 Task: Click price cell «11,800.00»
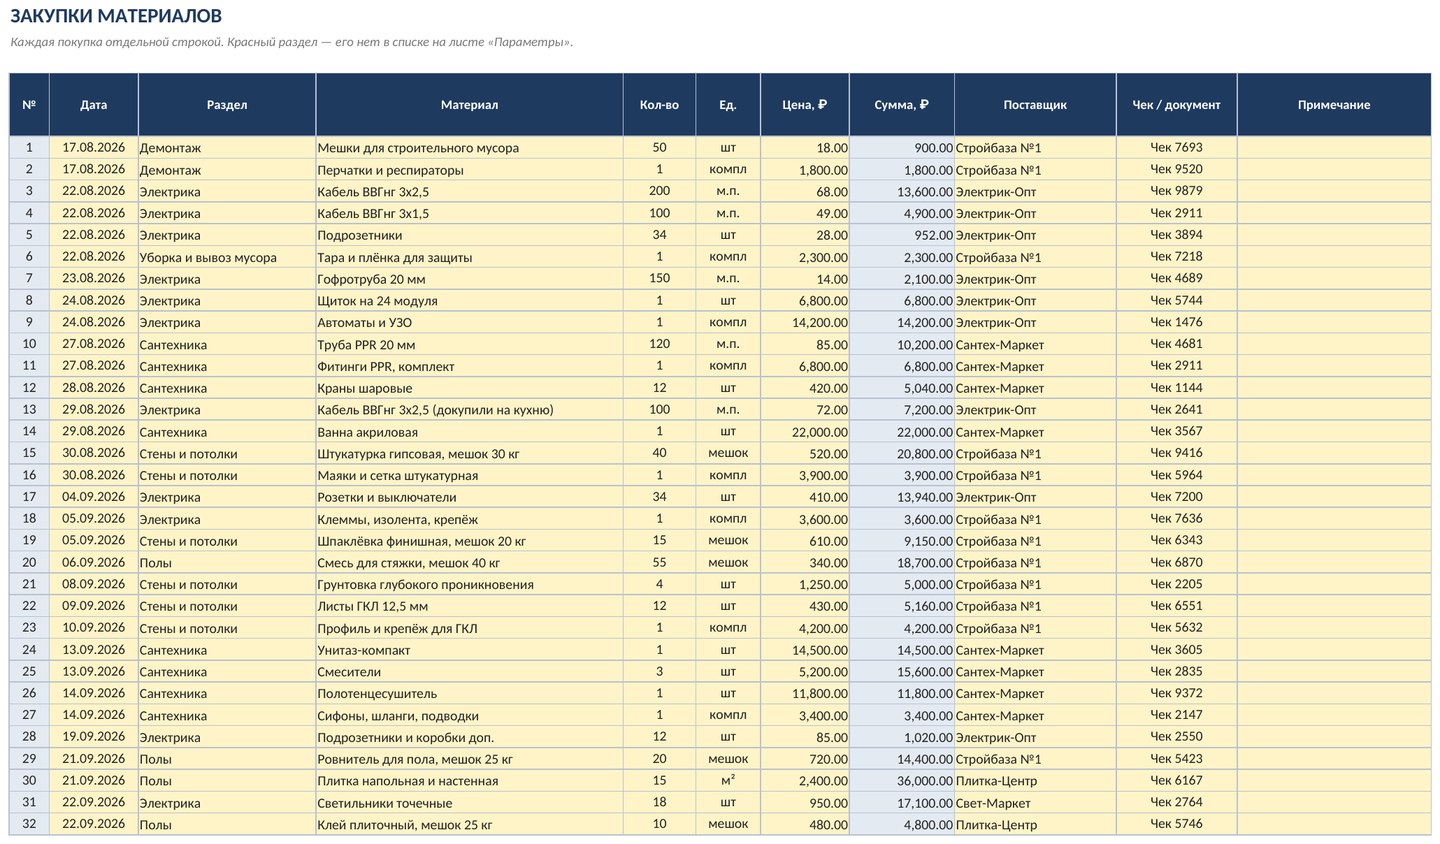[x=805, y=693]
